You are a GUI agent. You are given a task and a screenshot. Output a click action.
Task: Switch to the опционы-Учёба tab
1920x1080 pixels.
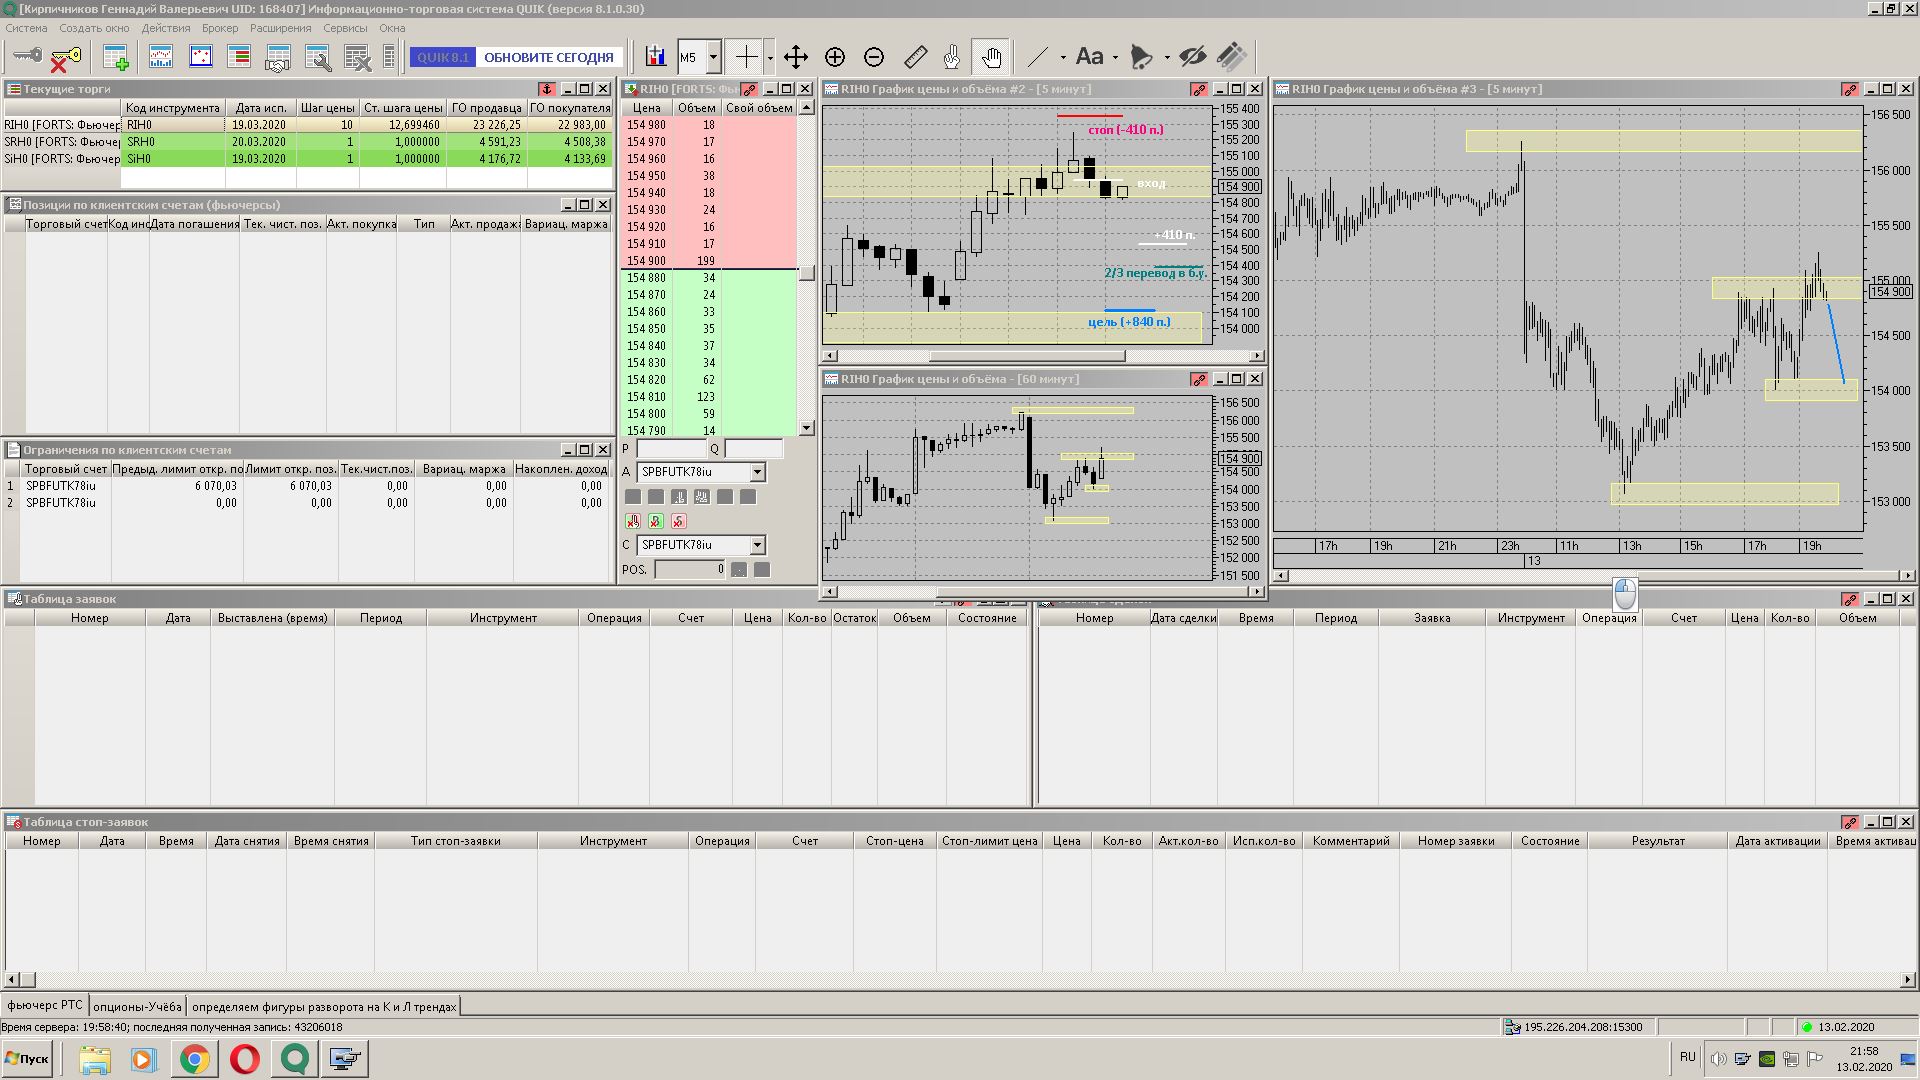pos(137,1006)
